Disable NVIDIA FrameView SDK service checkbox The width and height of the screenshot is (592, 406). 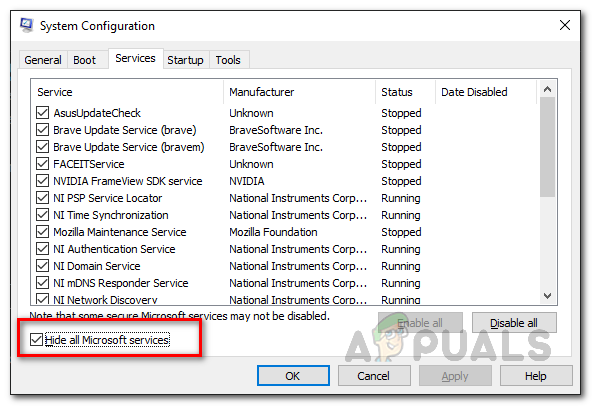(42, 181)
